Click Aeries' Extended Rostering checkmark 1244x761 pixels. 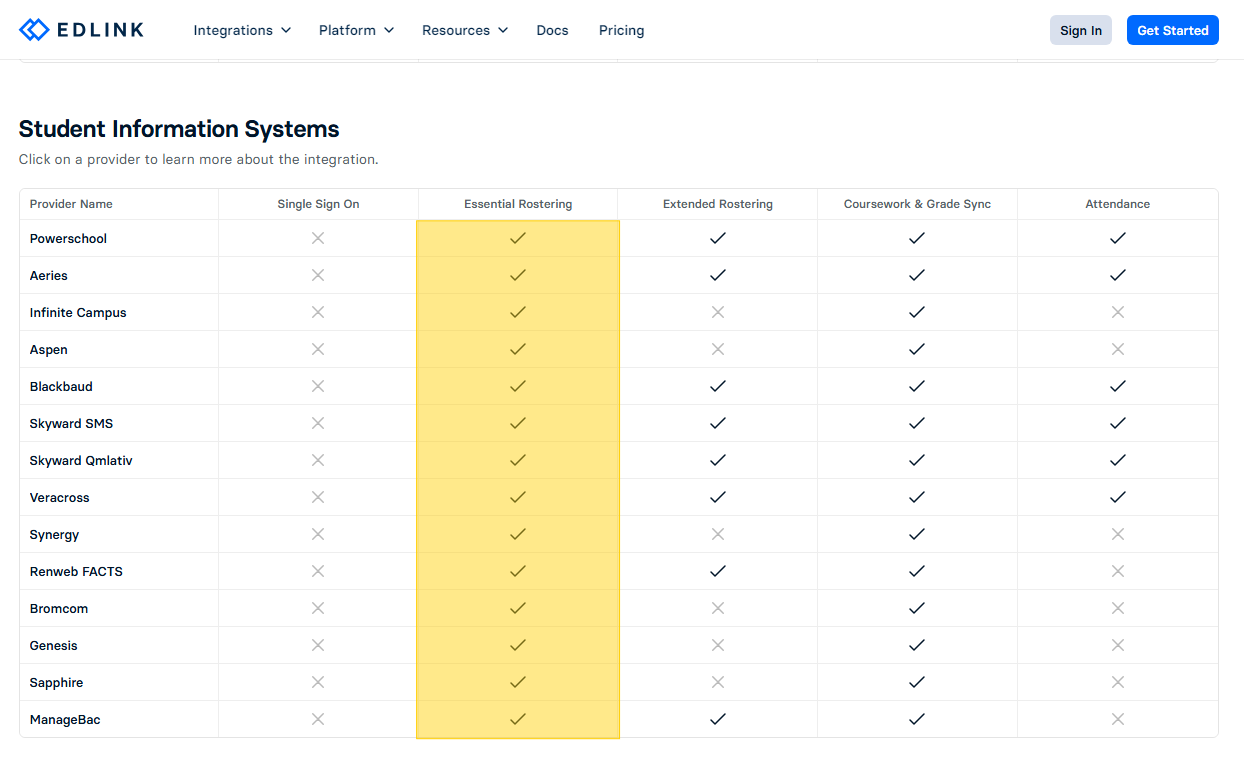click(718, 275)
